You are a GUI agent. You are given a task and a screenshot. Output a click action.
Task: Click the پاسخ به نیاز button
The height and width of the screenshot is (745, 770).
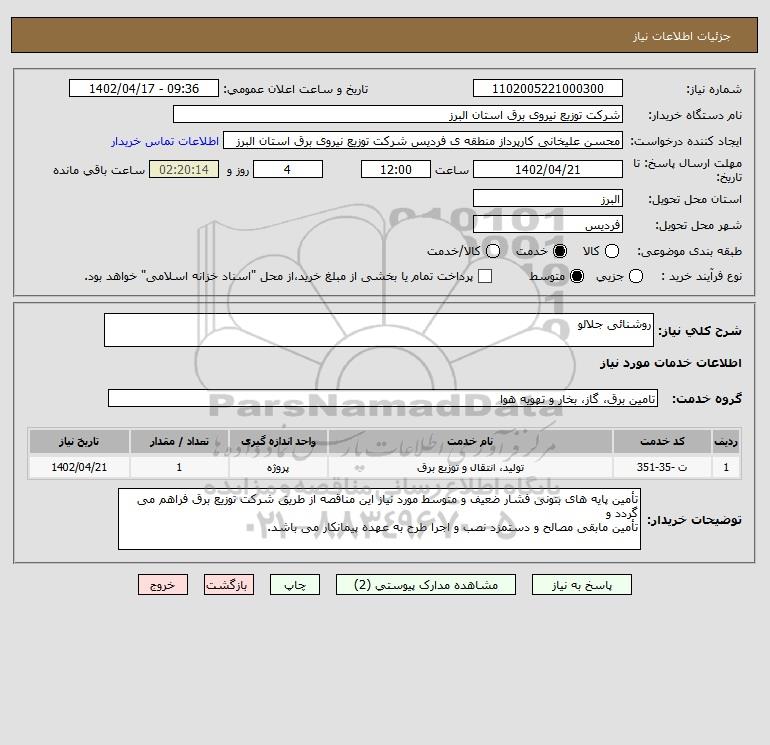point(582,585)
